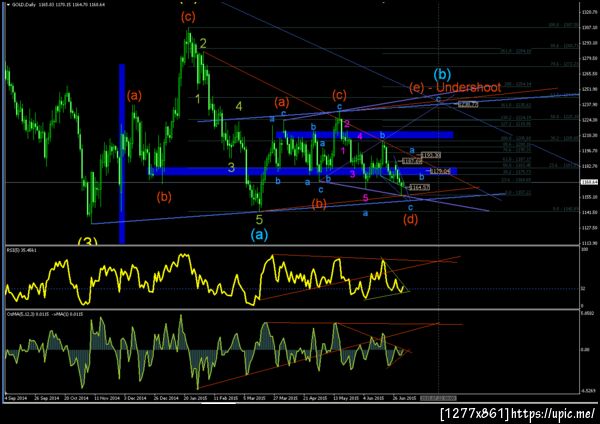
Task: Select the yellow-green 5 wave label
Action: (x=259, y=220)
